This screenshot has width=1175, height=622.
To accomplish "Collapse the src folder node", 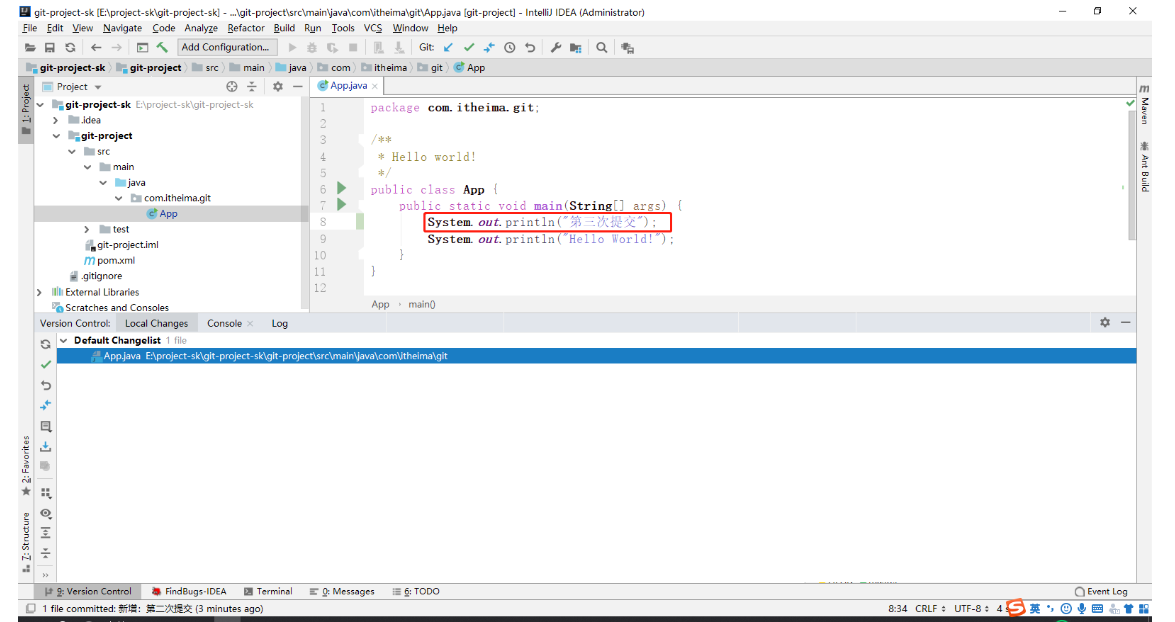I will click(x=72, y=151).
